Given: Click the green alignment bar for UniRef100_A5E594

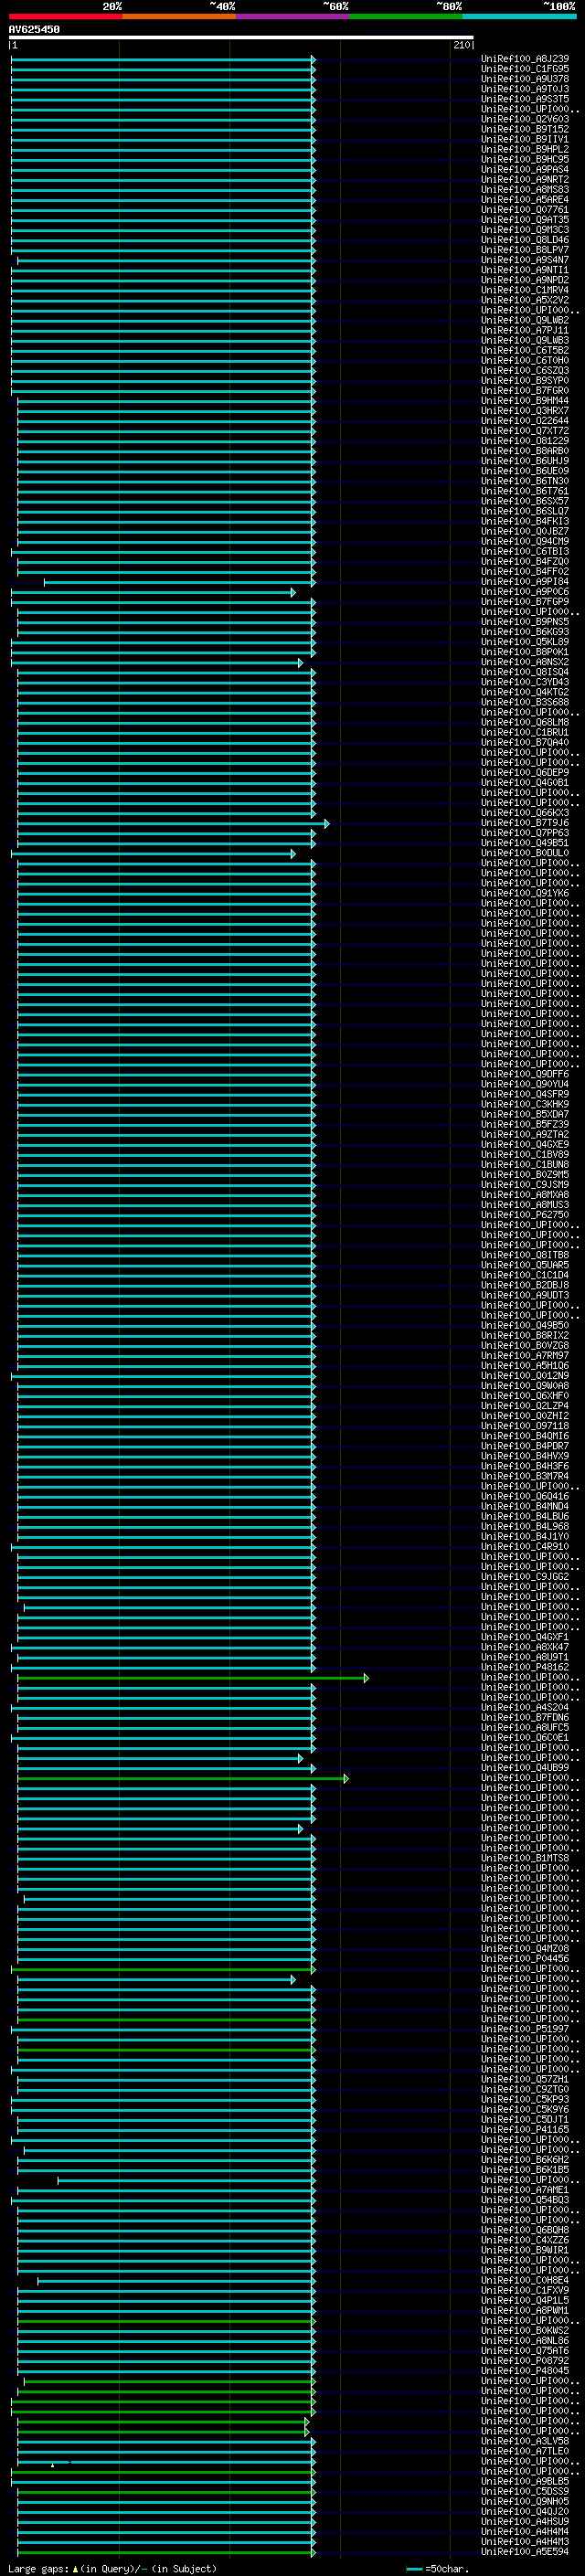Looking at the screenshot, I should tap(166, 2552).
